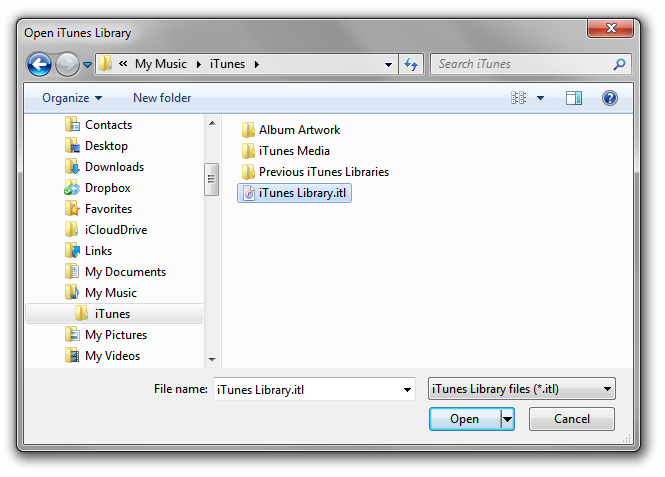The height and width of the screenshot is (477, 665).
Task: Click the navigation pane scrollbar thumb
Action: (212, 179)
